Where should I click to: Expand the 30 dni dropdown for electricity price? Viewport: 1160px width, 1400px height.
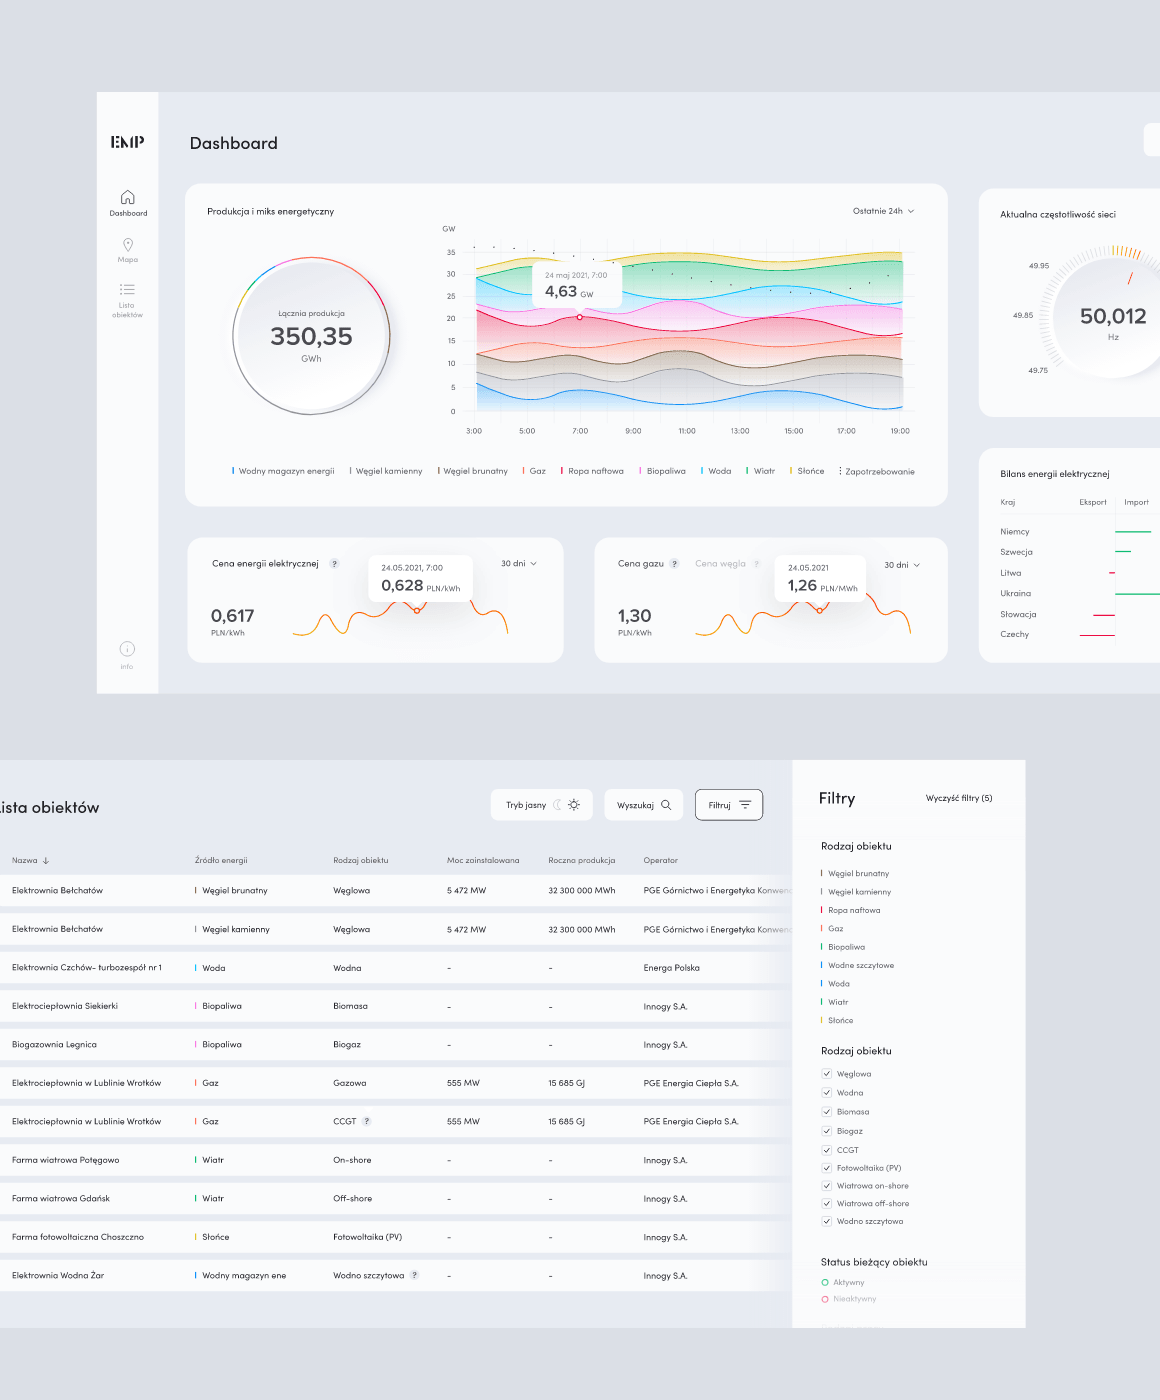519,564
